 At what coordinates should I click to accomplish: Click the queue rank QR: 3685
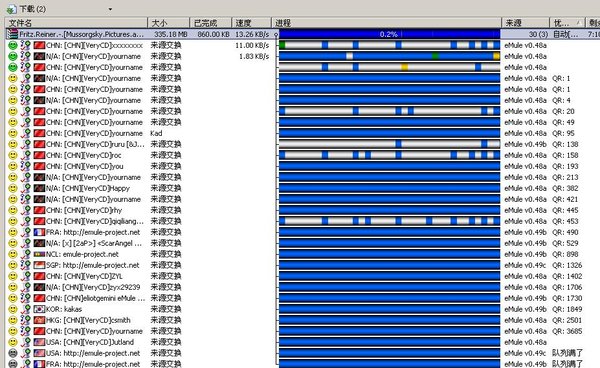click(x=567, y=331)
